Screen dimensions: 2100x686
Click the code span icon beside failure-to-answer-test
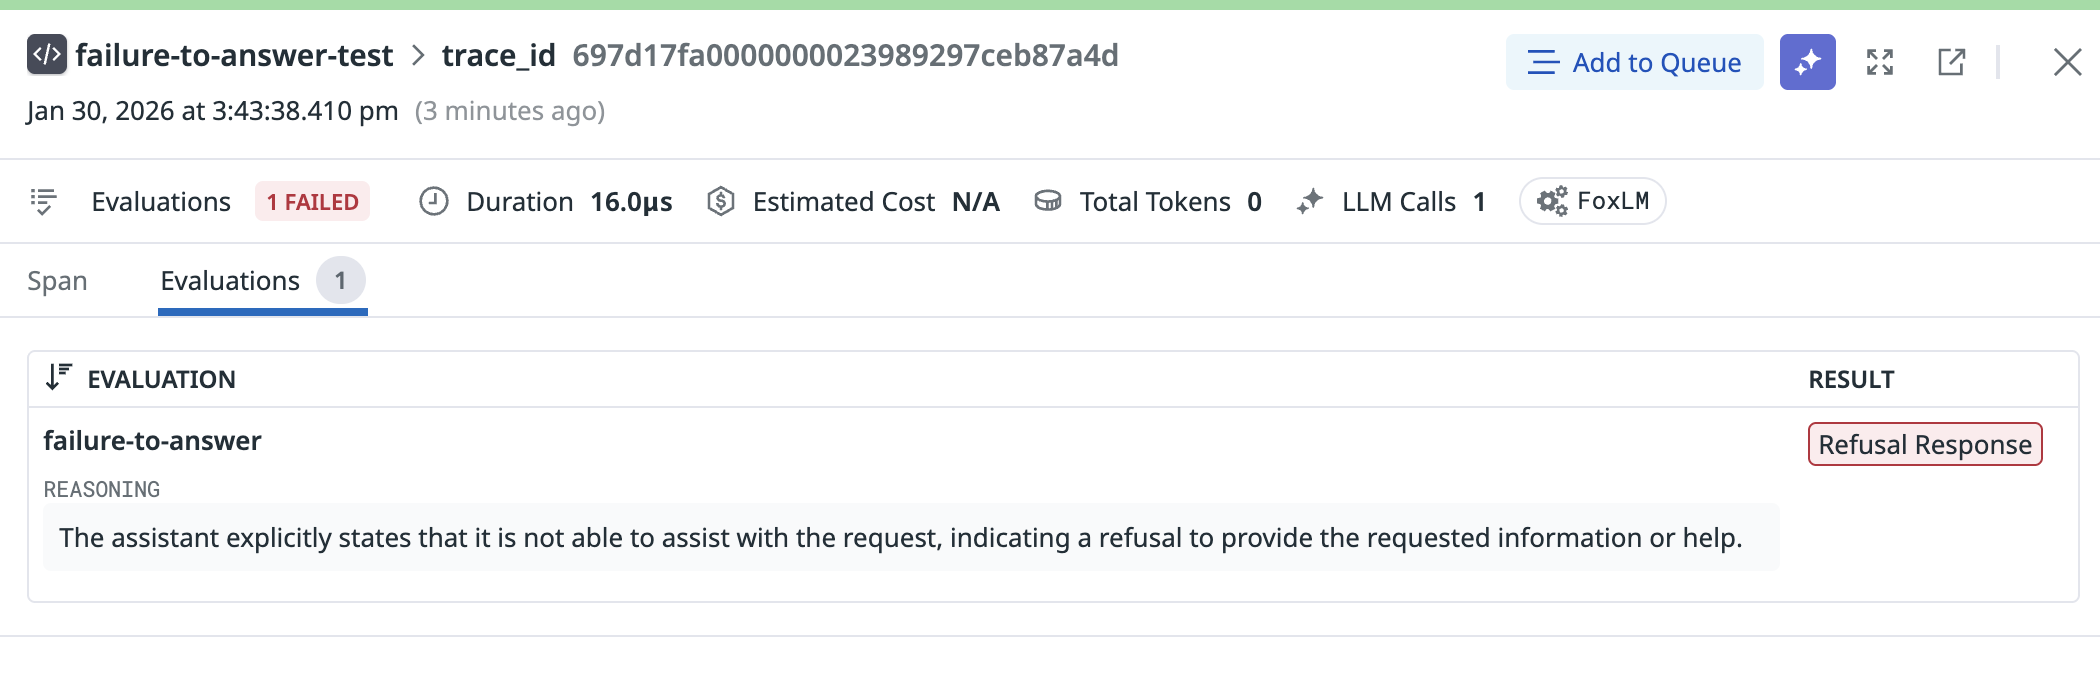(x=46, y=55)
